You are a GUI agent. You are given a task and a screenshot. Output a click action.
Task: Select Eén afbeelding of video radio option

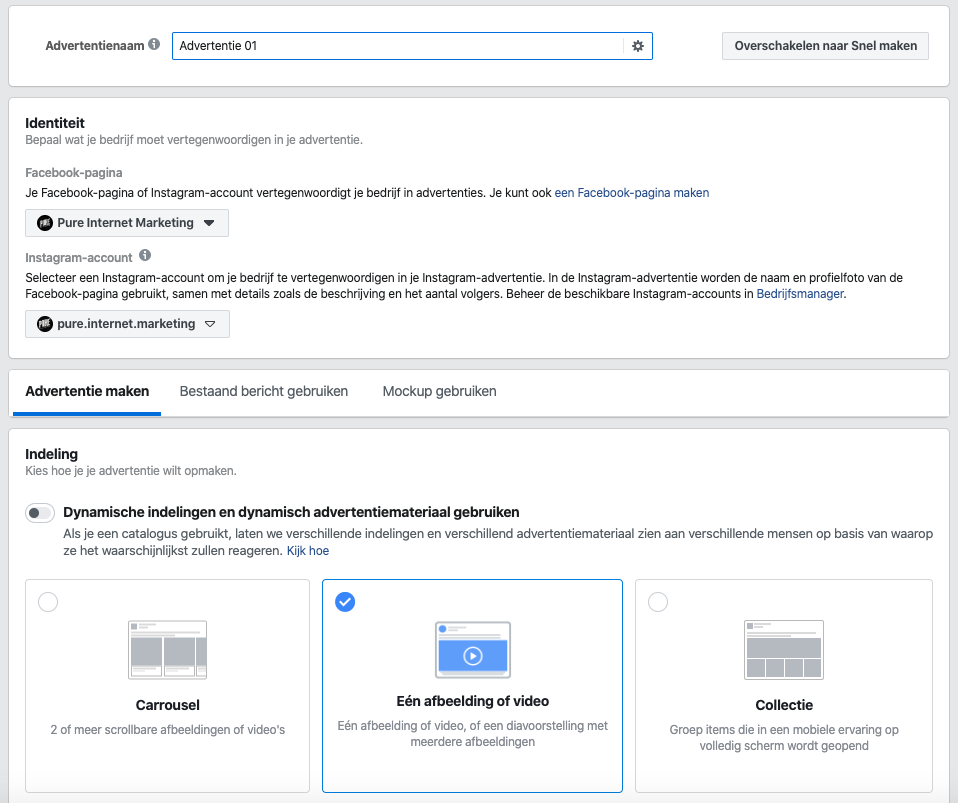tap(345, 602)
